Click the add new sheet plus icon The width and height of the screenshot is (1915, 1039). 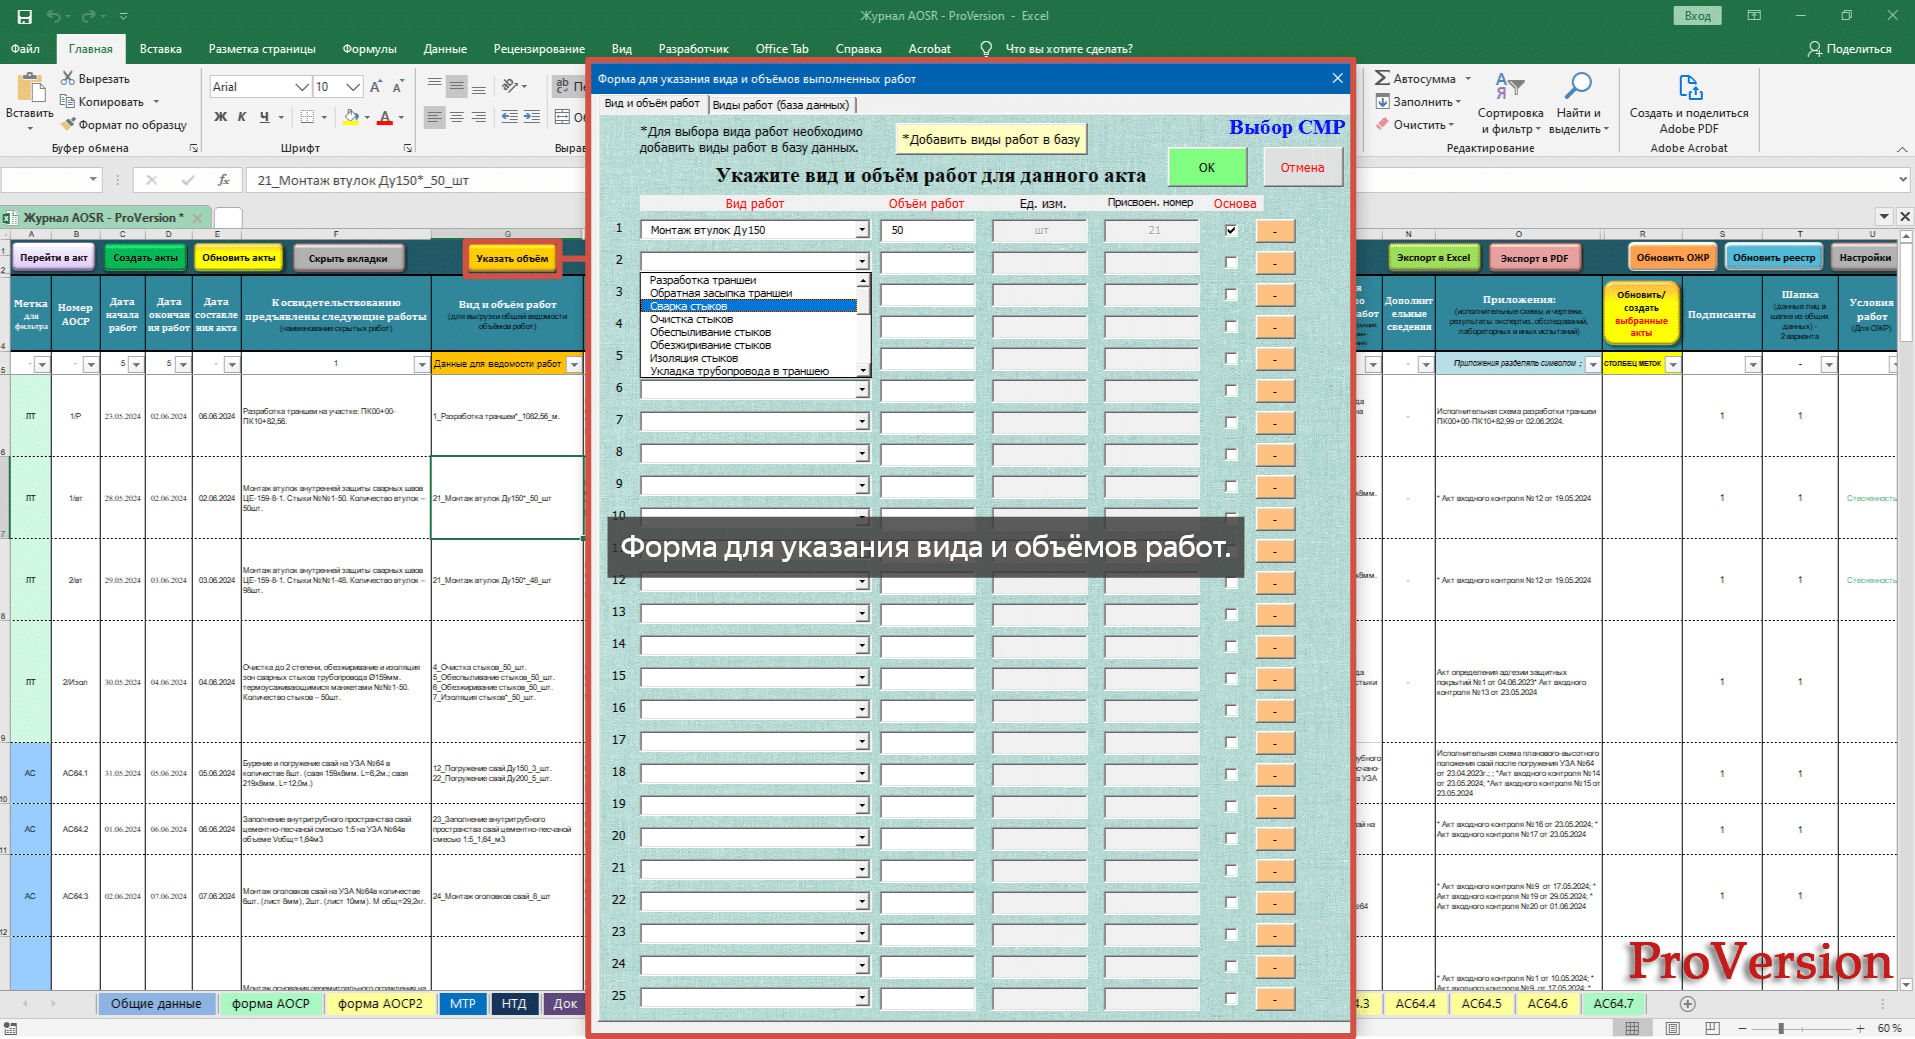(1688, 1004)
